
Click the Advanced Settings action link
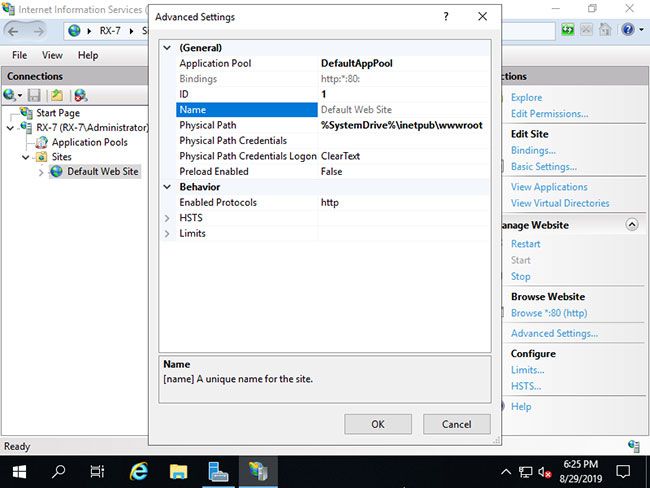click(554, 333)
